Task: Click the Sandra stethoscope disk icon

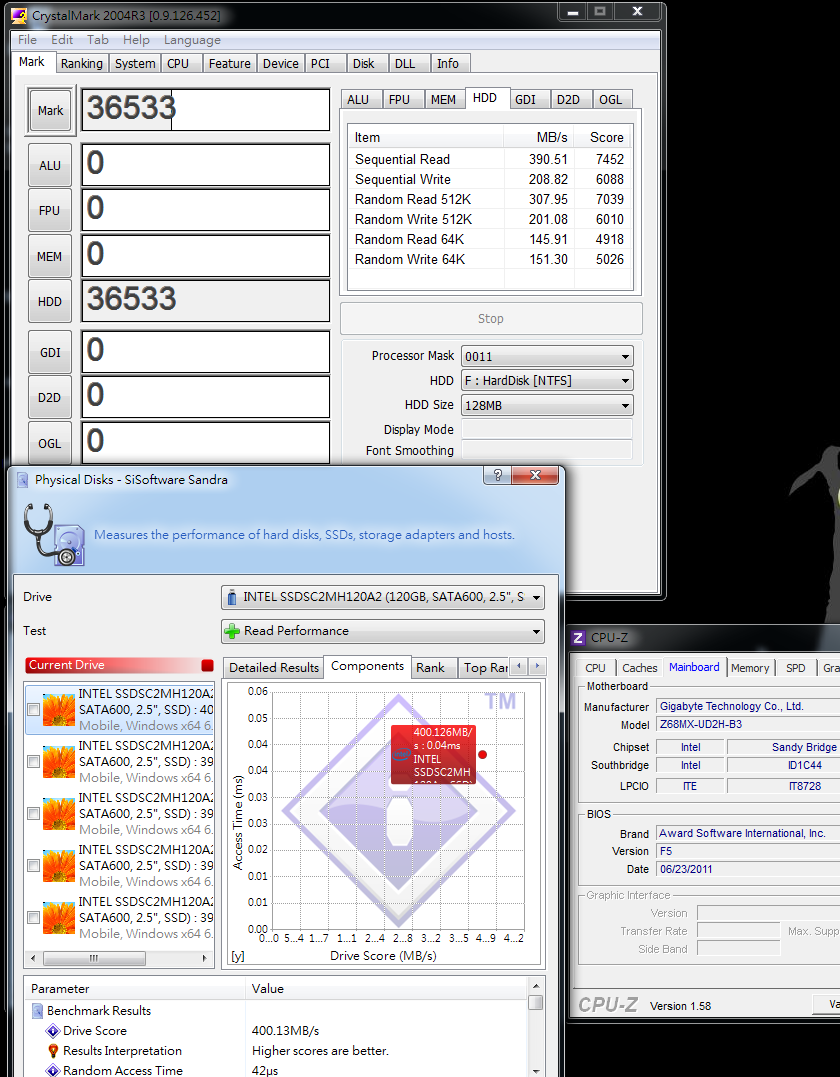Action: click(x=54, y=535)
